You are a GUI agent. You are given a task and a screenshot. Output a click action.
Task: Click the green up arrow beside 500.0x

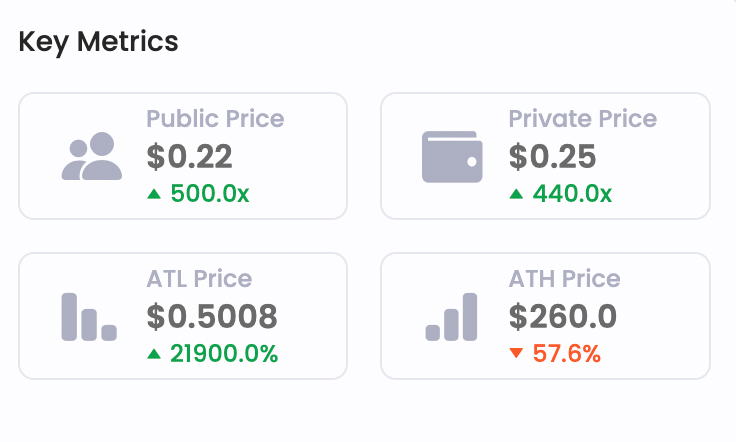pos(153,193)
